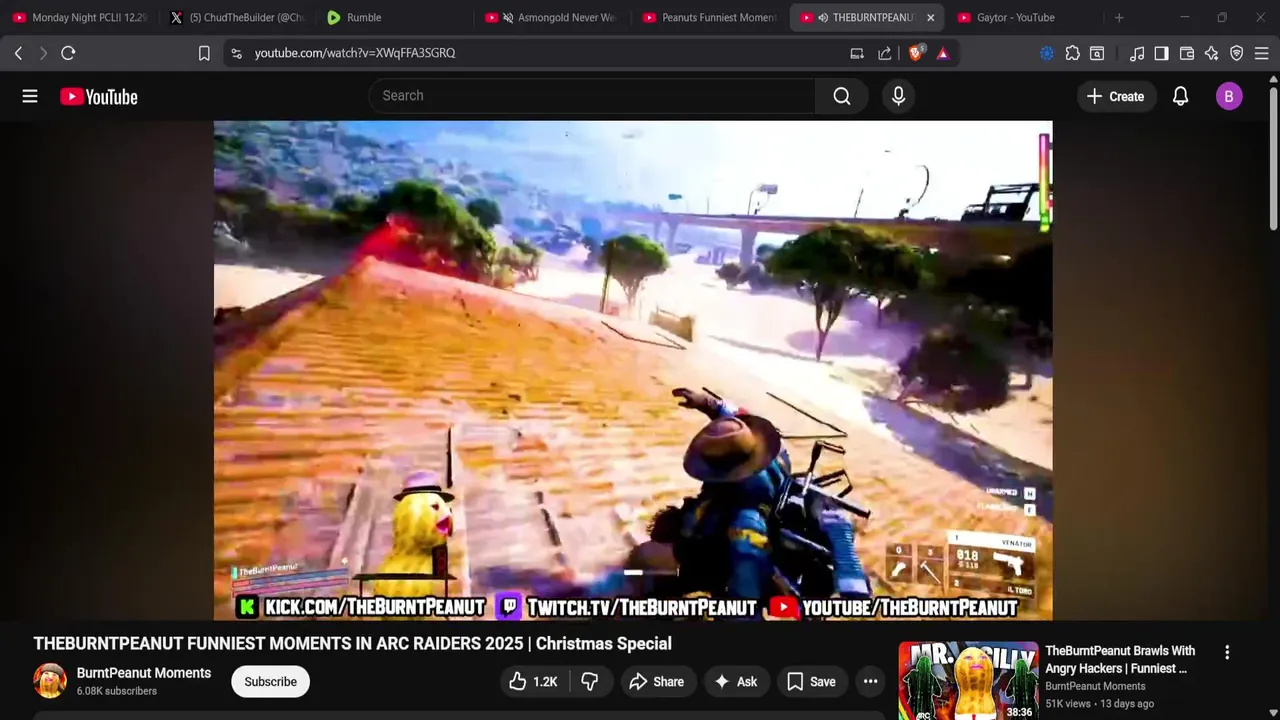Click the search magnifier button
The height and width of the screenshot is (720, 1280).
841,96
